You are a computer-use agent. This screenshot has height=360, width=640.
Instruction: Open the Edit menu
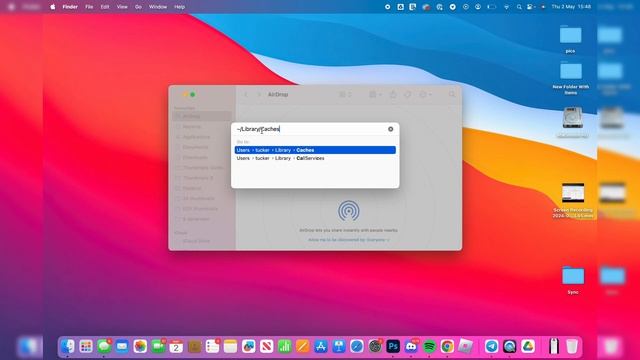point(105,7)
